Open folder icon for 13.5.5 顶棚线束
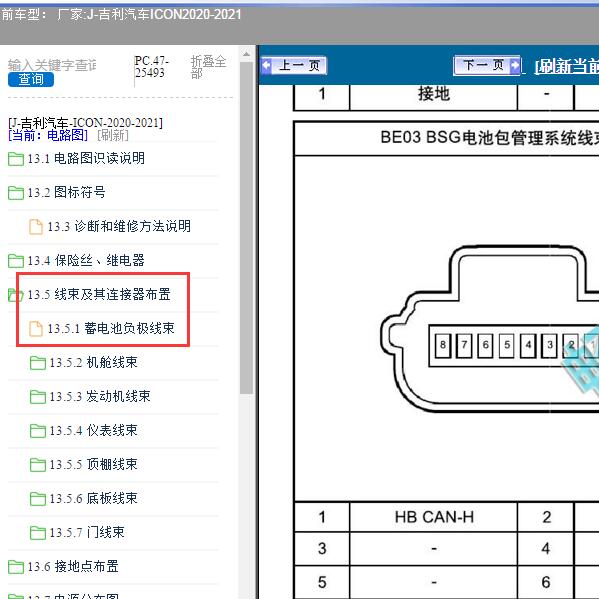599x599 pixels. 38,465
